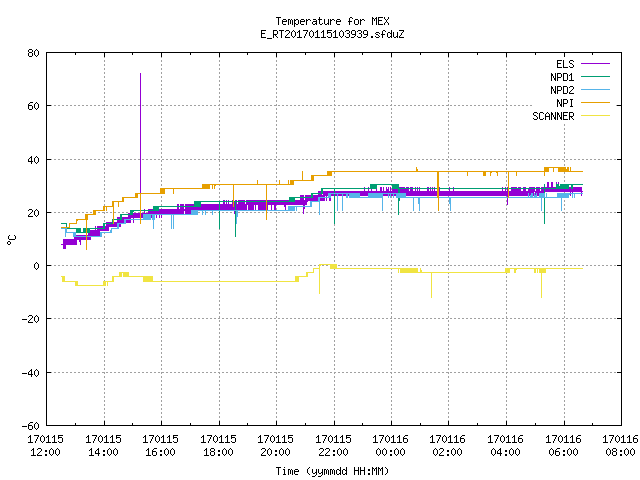Click the y-axis tick label 80

tap(33, 53)
